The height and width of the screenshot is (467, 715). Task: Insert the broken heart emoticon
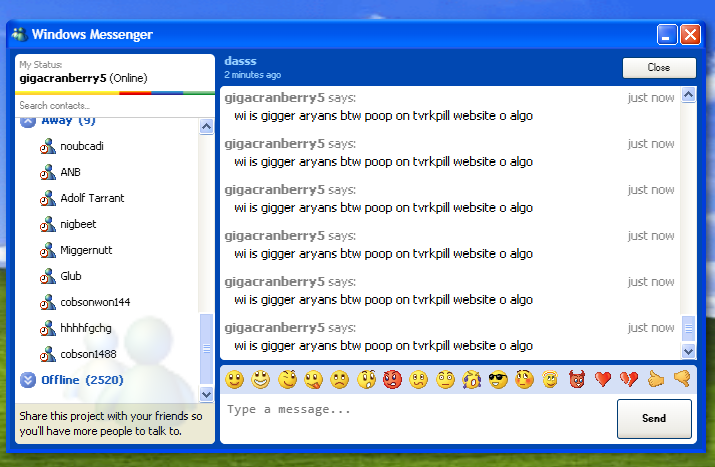pyautogui.click(x=629, y=379)
